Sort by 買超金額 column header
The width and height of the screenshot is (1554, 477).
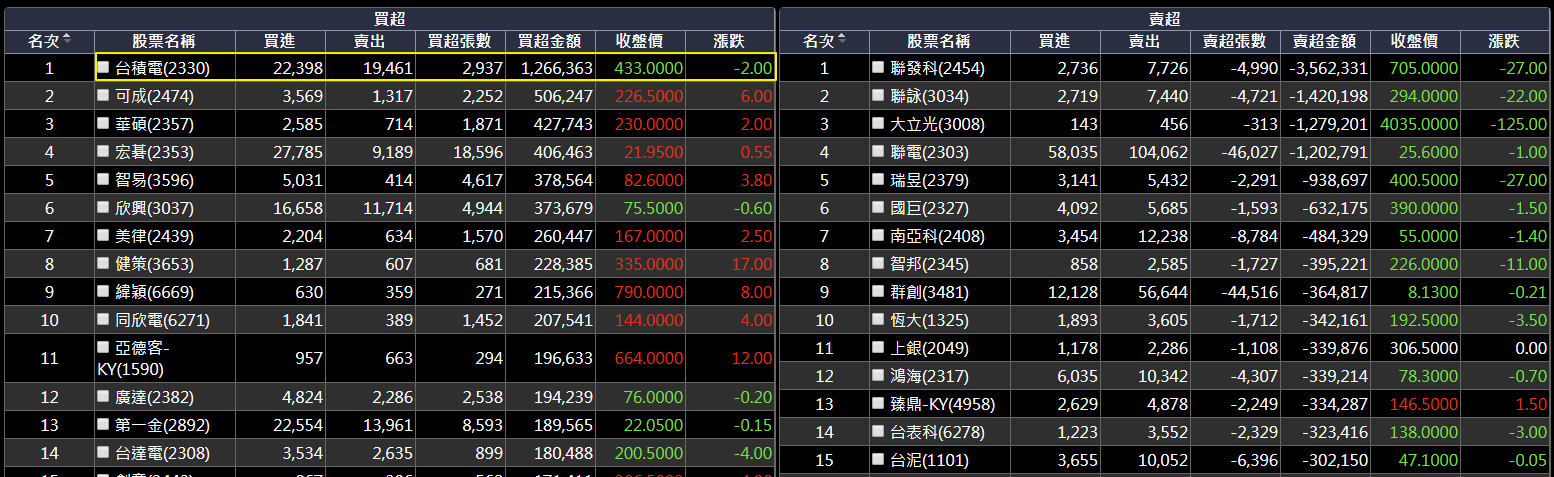tap(550, 41)
